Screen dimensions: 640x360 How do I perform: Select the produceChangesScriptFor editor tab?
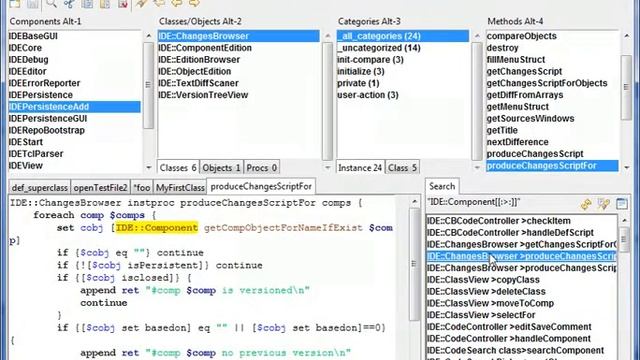point(261,186)
